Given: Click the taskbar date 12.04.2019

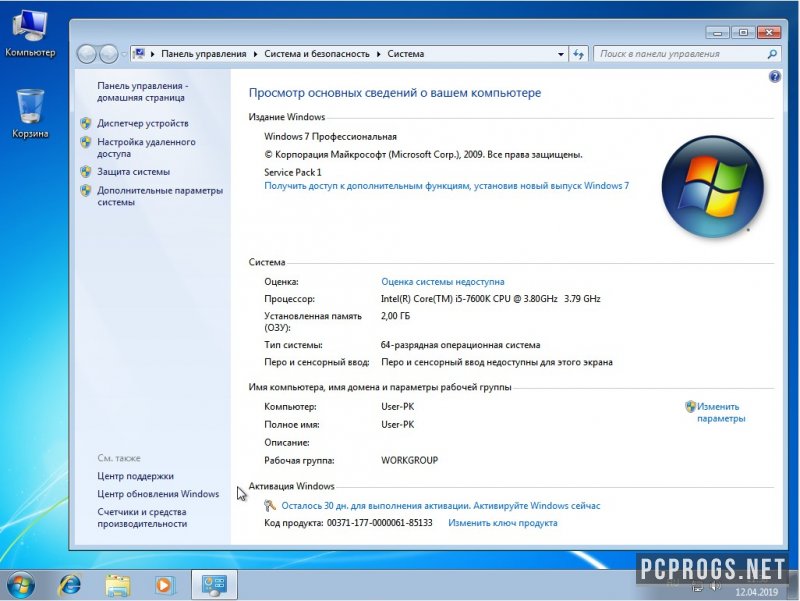Looking at the screenshot, I should 756,592.
